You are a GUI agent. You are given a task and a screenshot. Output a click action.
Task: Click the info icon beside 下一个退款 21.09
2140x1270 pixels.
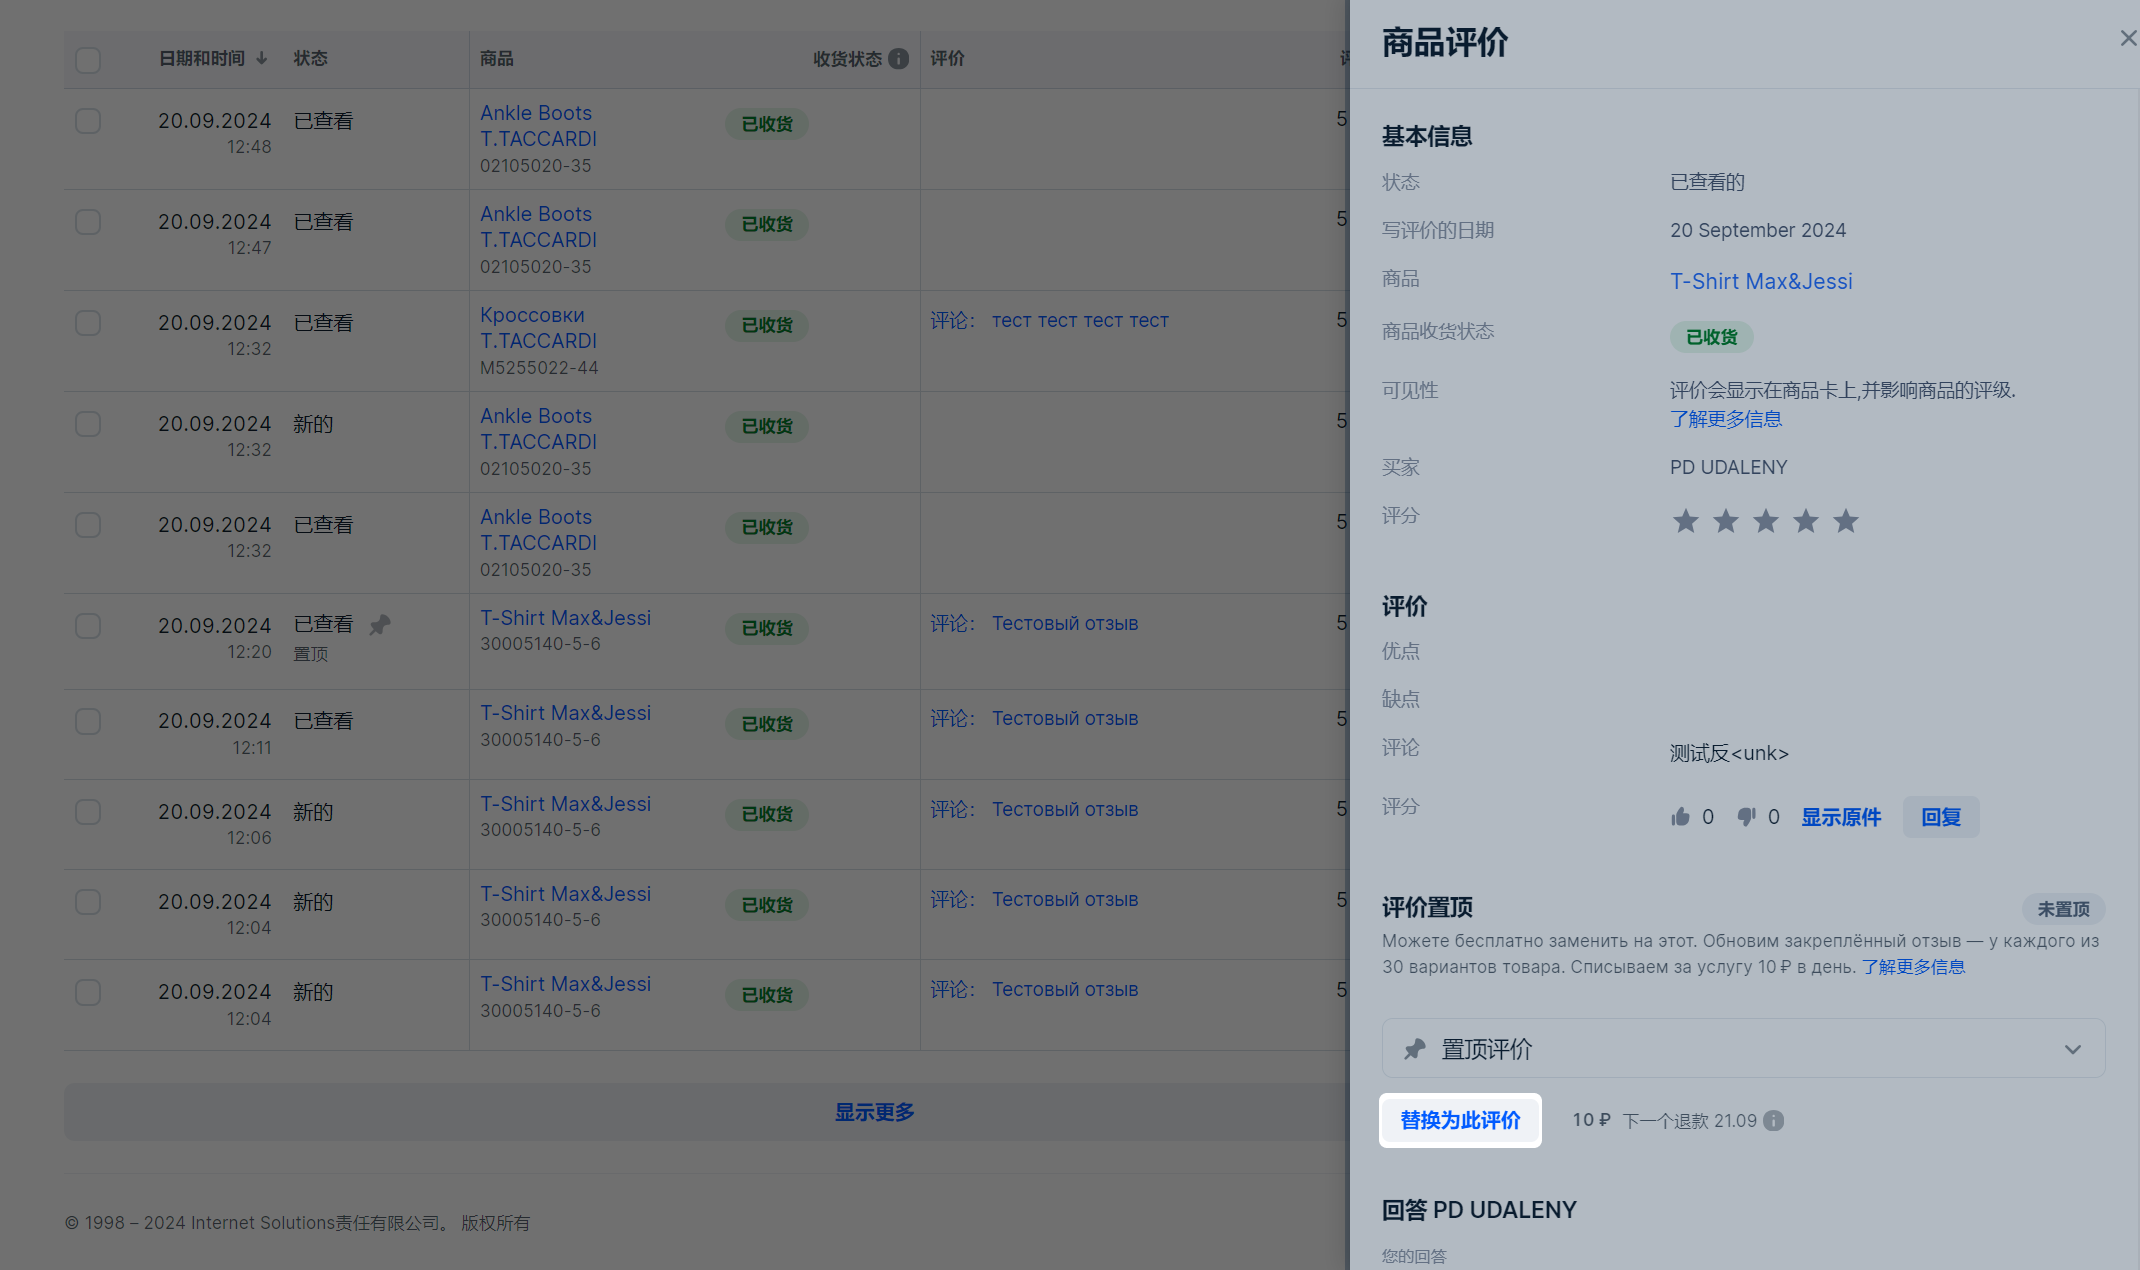(1773, 1121)
